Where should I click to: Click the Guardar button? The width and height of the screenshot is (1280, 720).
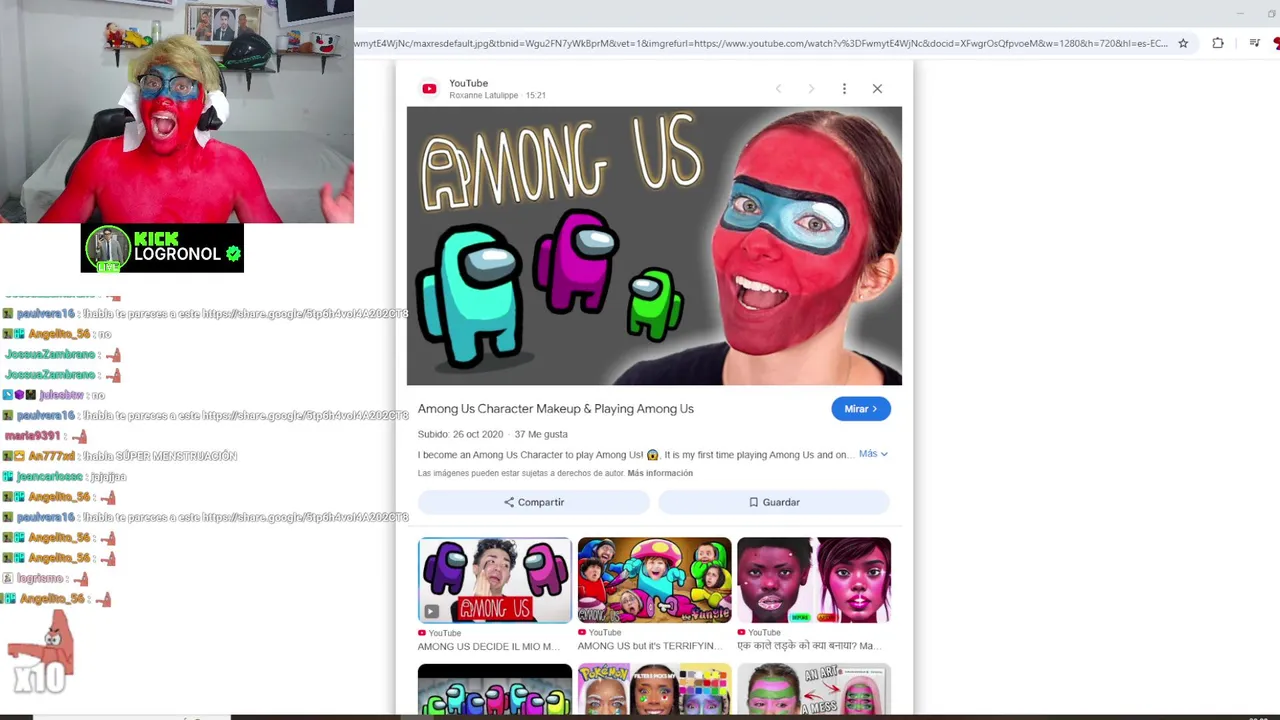tap(774, 502)
